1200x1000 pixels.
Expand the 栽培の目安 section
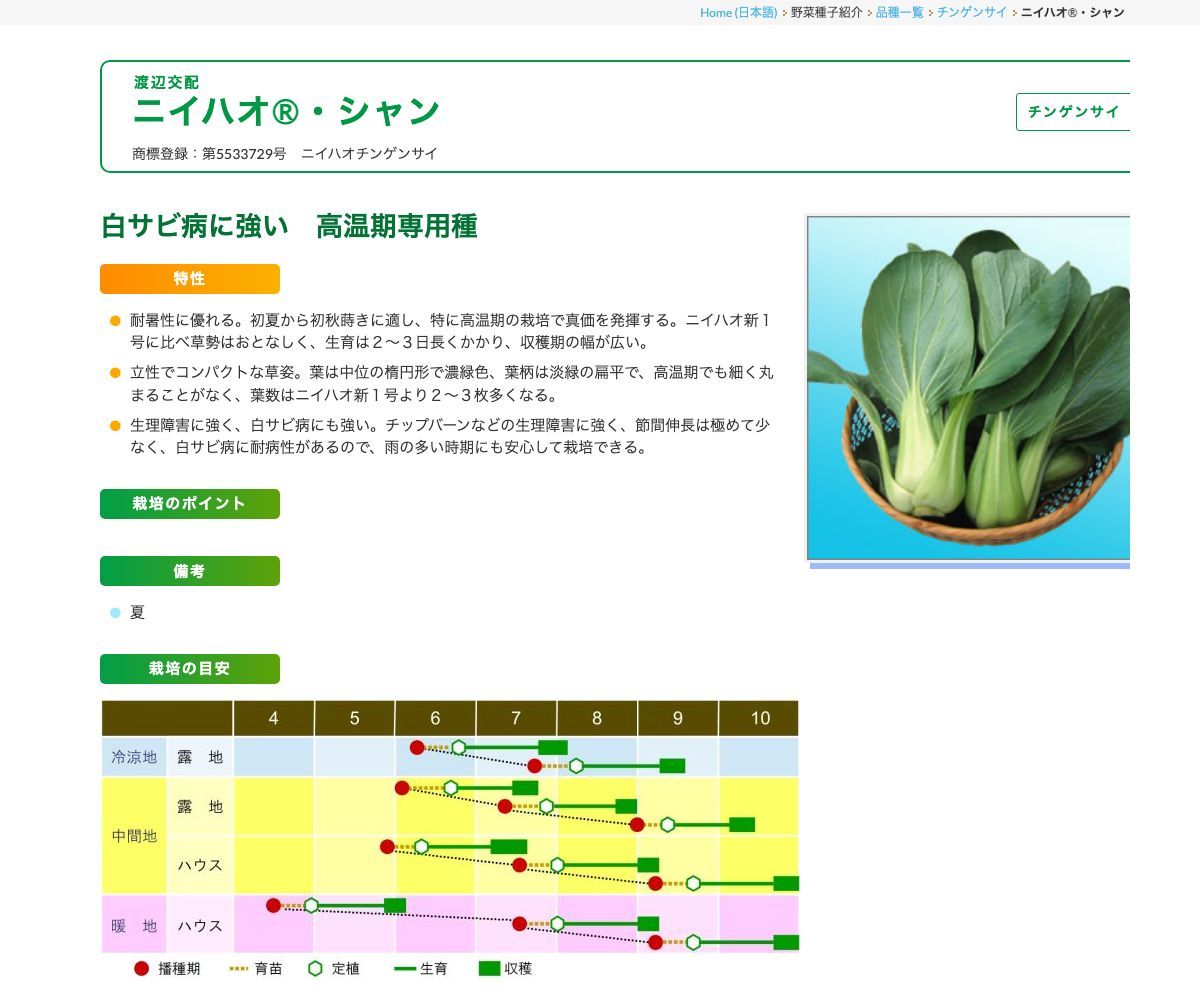(190, 669)
